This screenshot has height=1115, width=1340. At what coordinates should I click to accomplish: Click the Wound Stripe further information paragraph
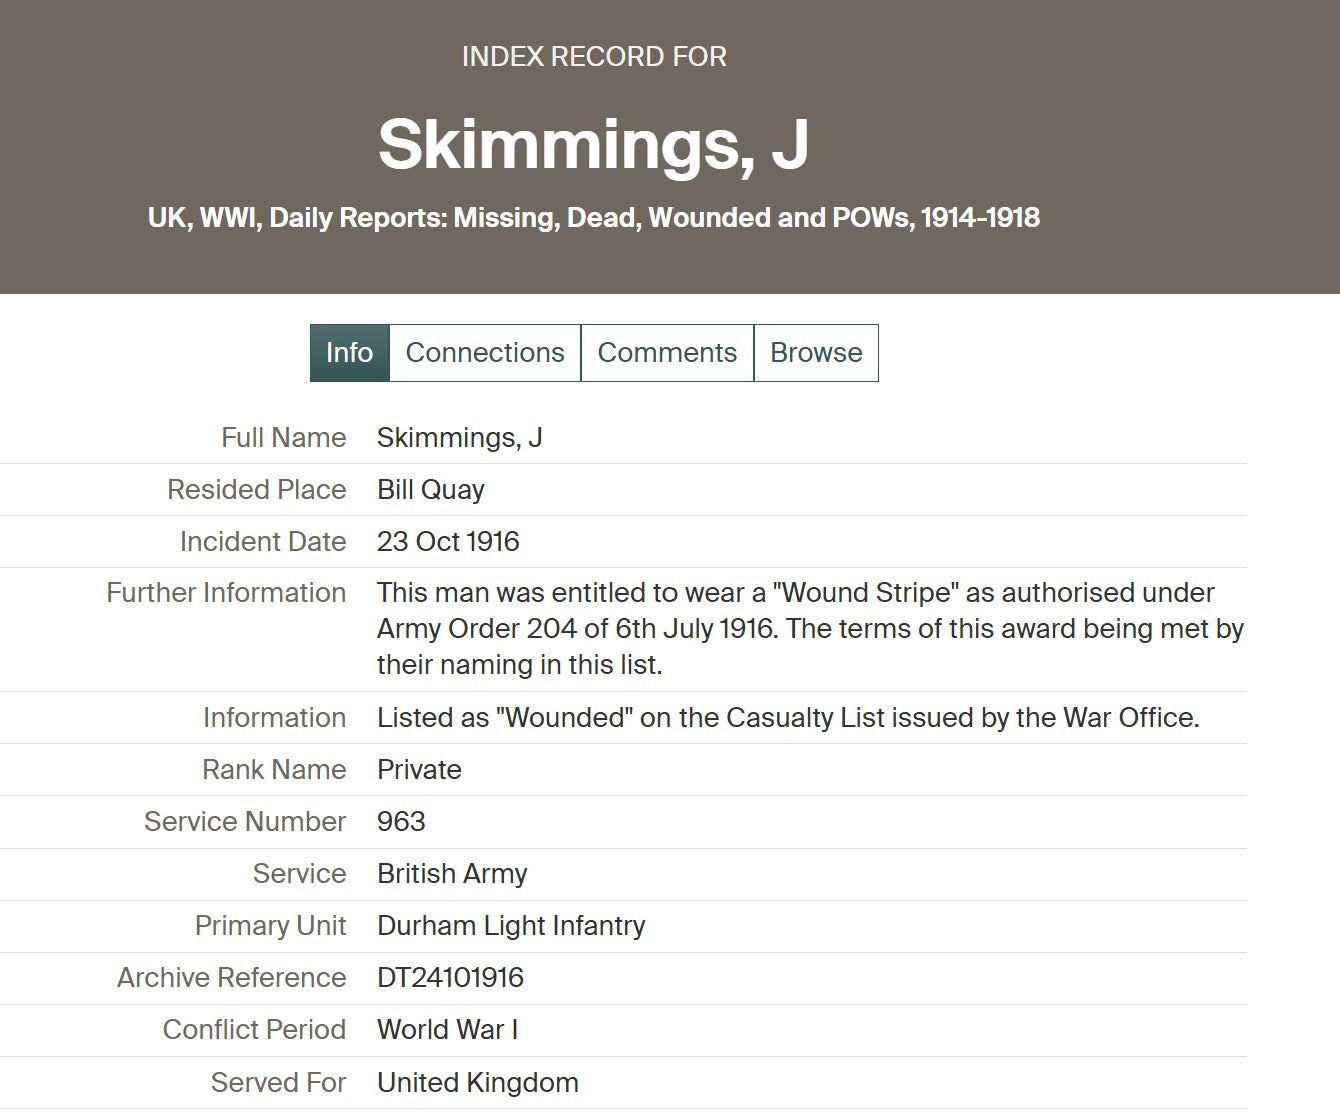click(810, 629)
